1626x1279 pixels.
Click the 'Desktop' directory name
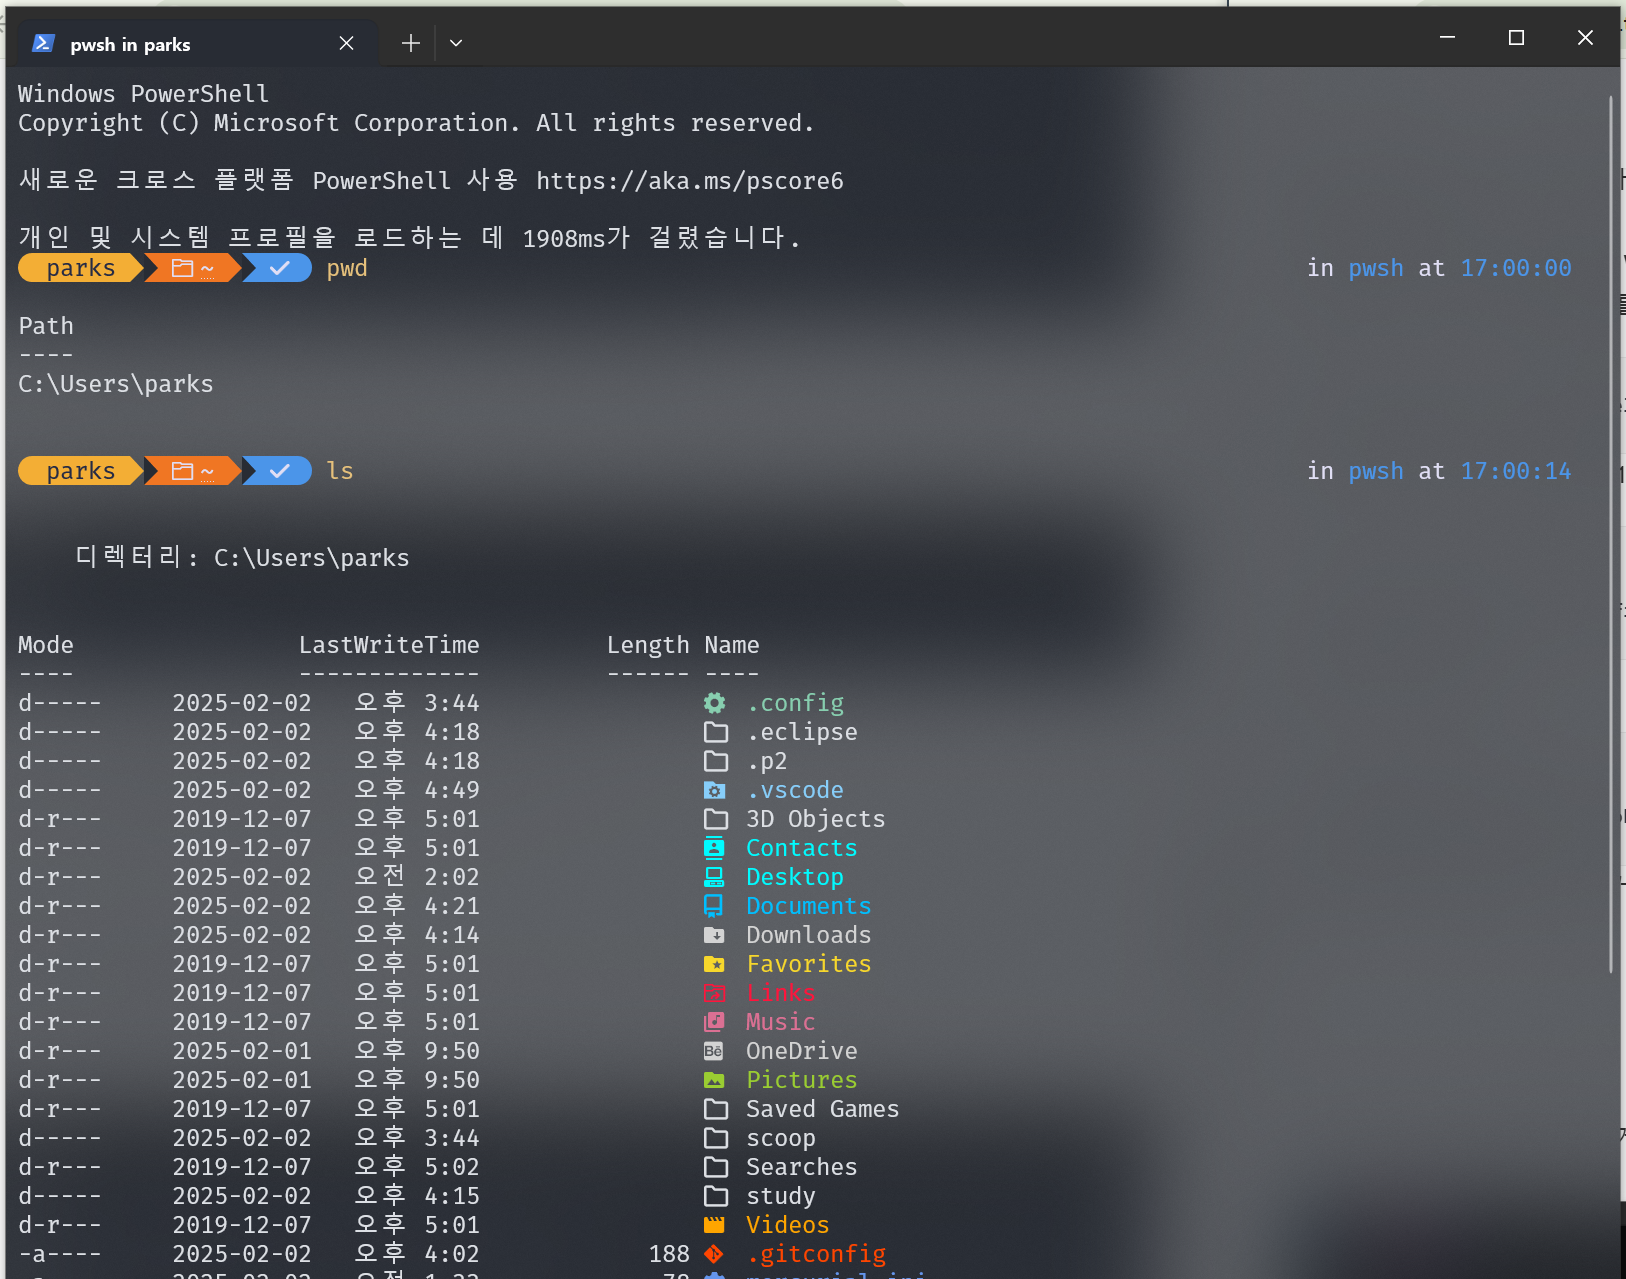[x=795, y=877]
